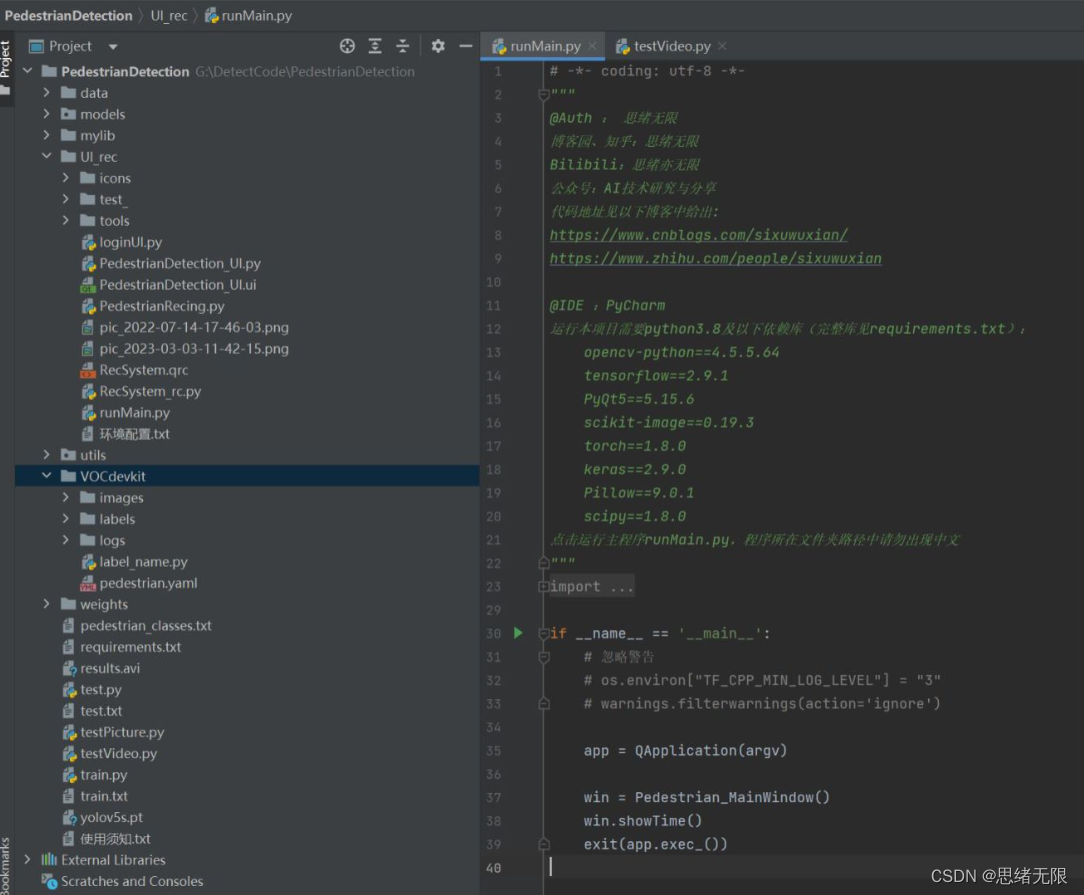The image size is (1084, 895).
Task: Place cursor on the QApplication(argv) line
Action: coord(685,751)
